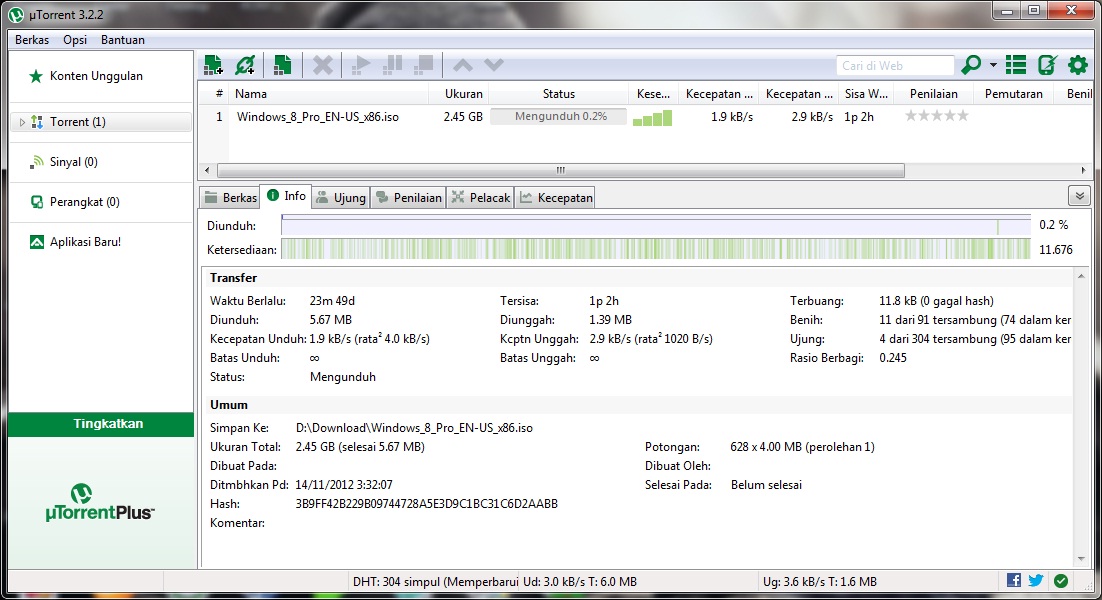Open the Berkas menu

pyautogui.click(x=32, y=40)
